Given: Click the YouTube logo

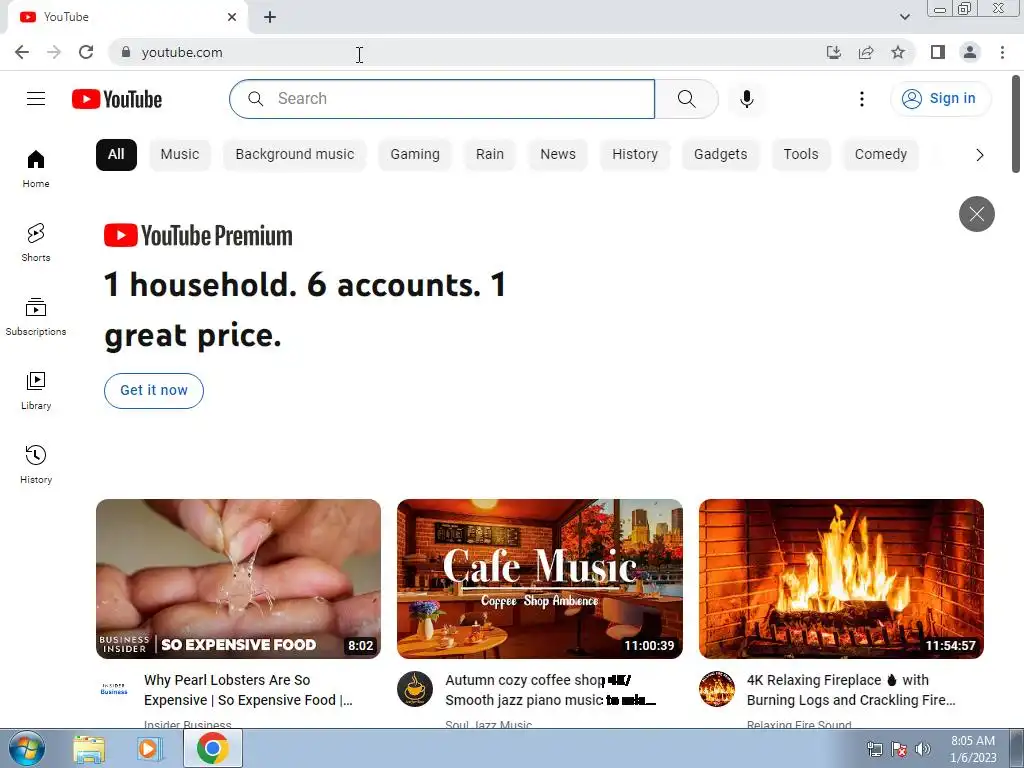Looking at the screenshot, I should (117, 99).
